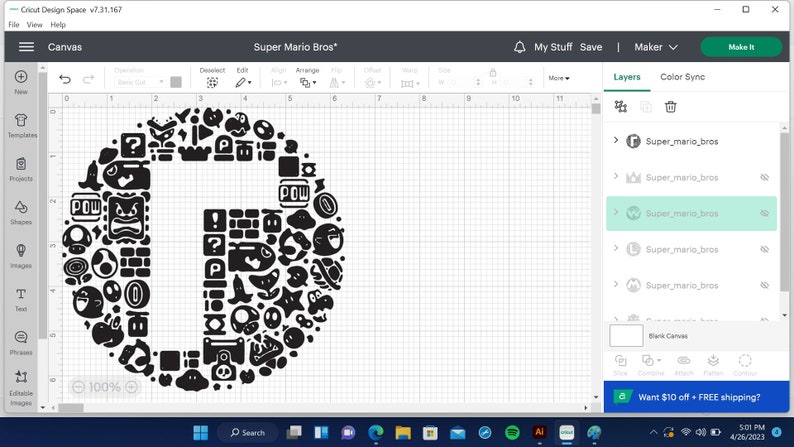Click the Slice tool

click(620, 364)
